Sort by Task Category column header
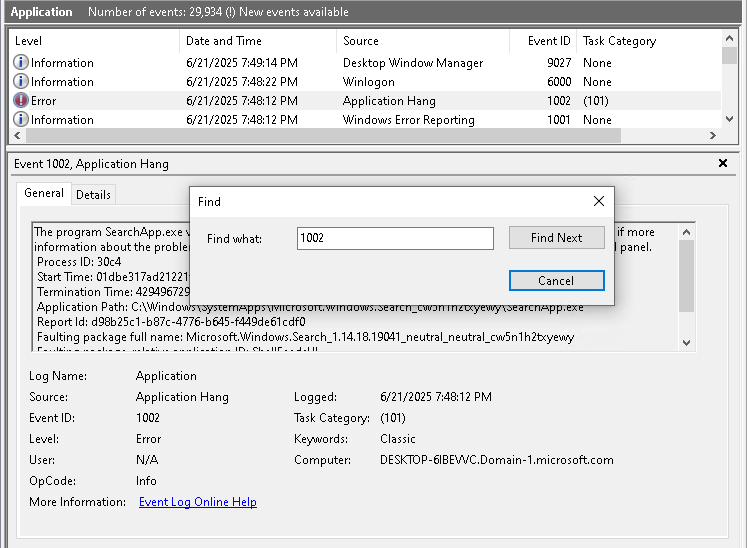Screen dimensions: 747x548 click(650, 41)
